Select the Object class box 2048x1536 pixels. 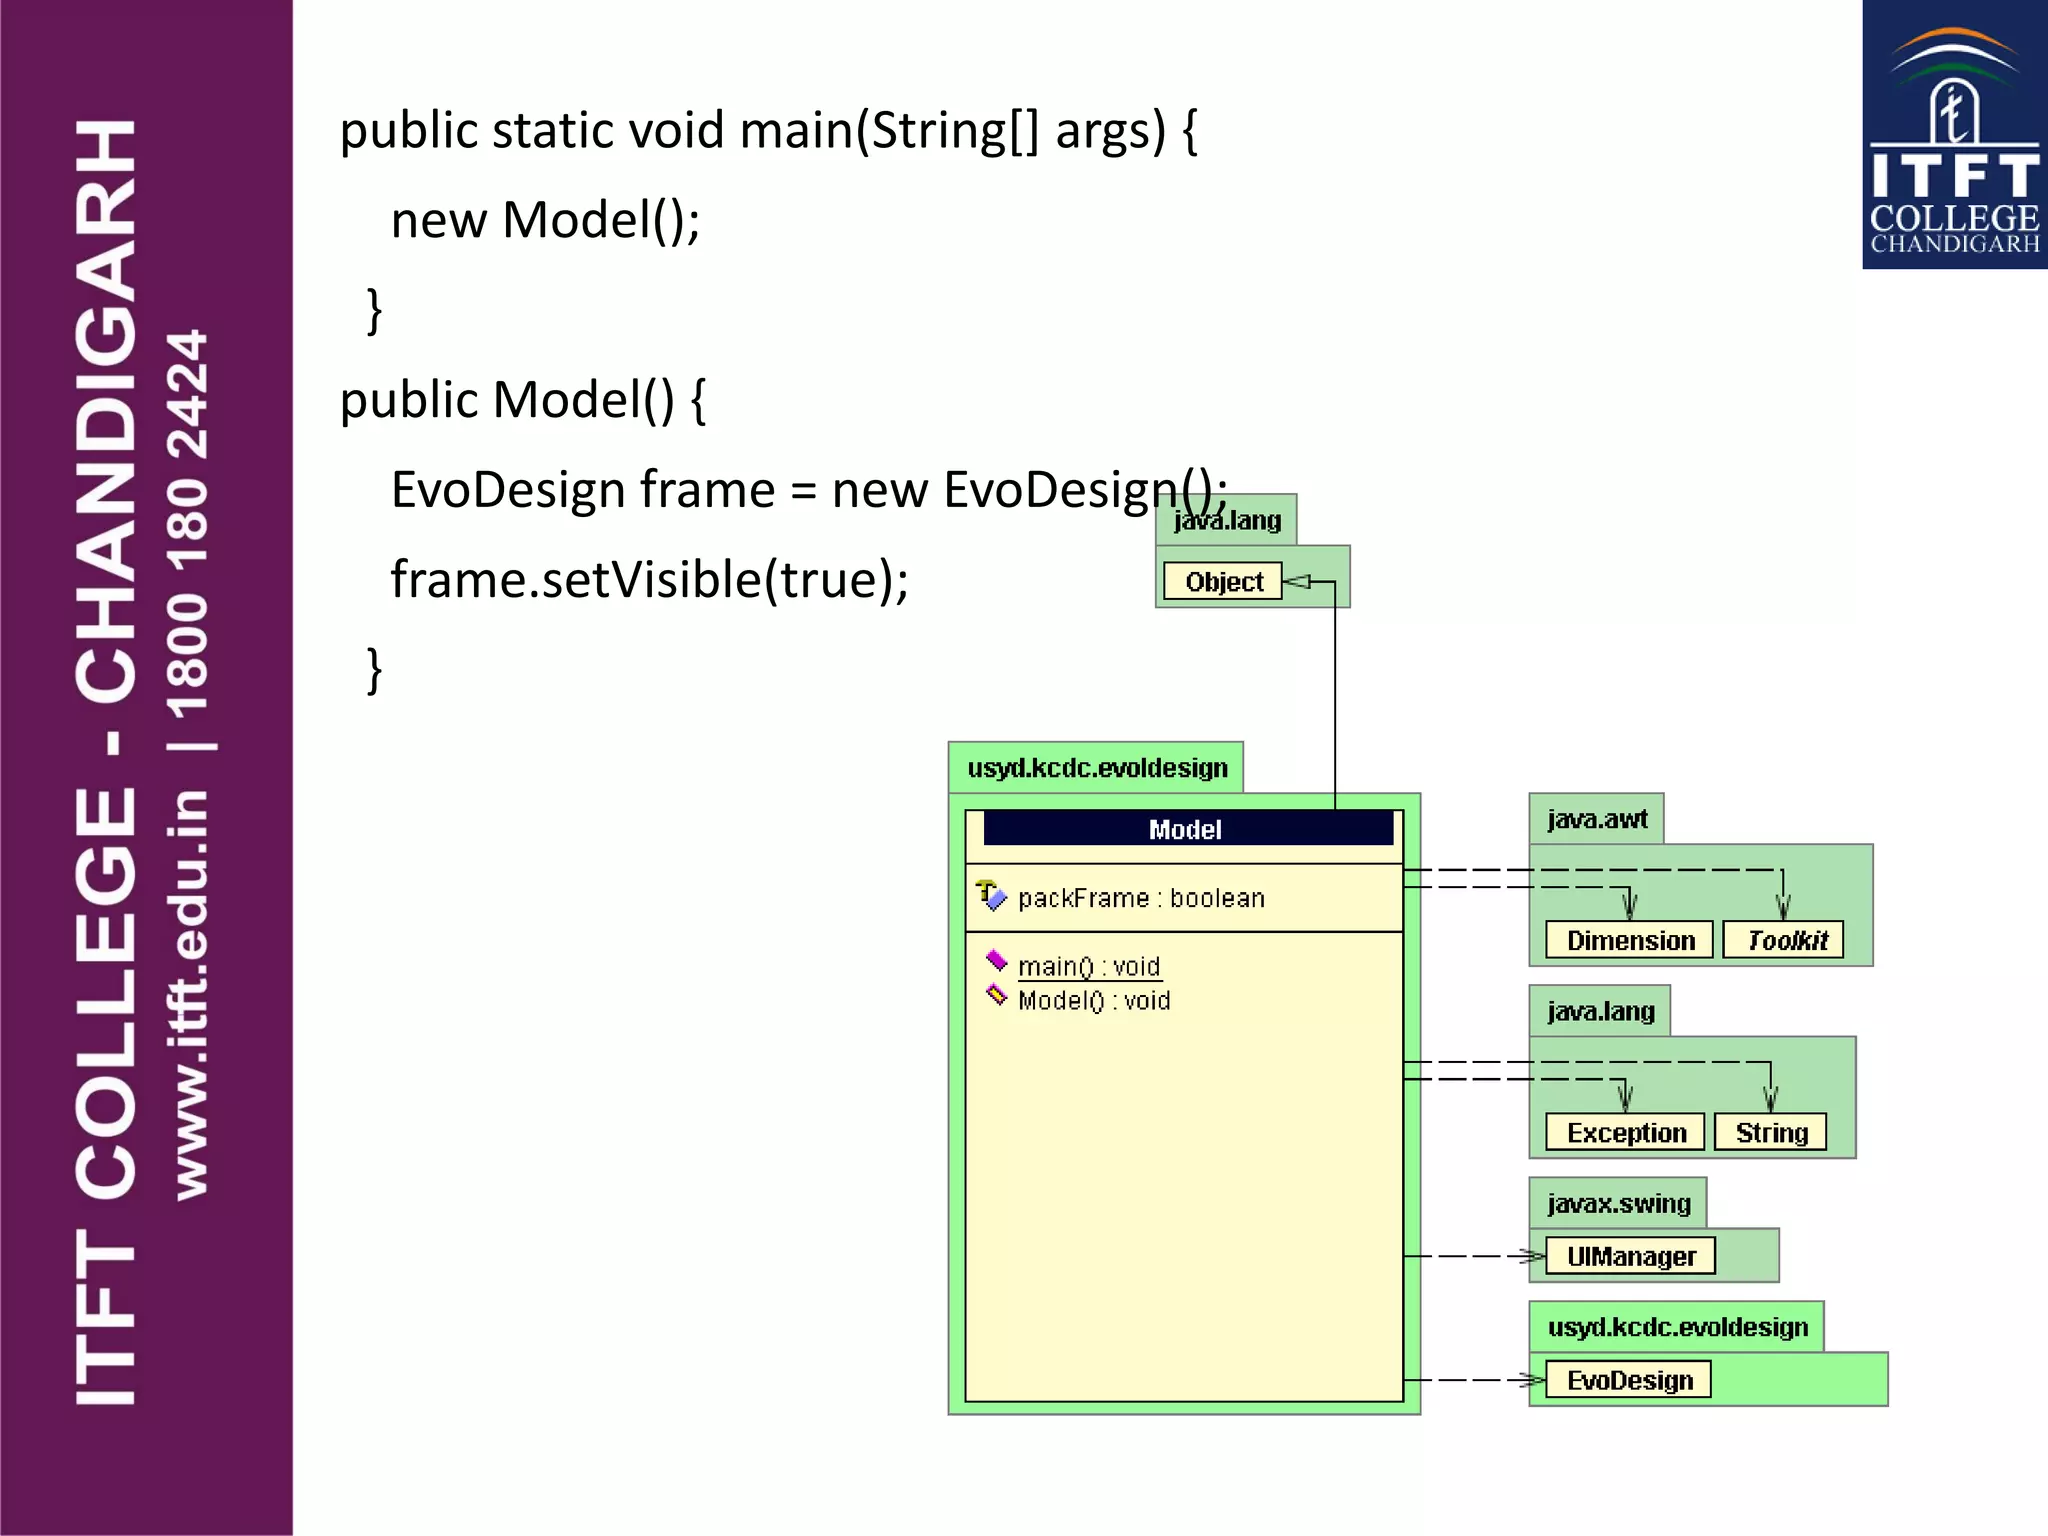click(x=1223, y=581)
